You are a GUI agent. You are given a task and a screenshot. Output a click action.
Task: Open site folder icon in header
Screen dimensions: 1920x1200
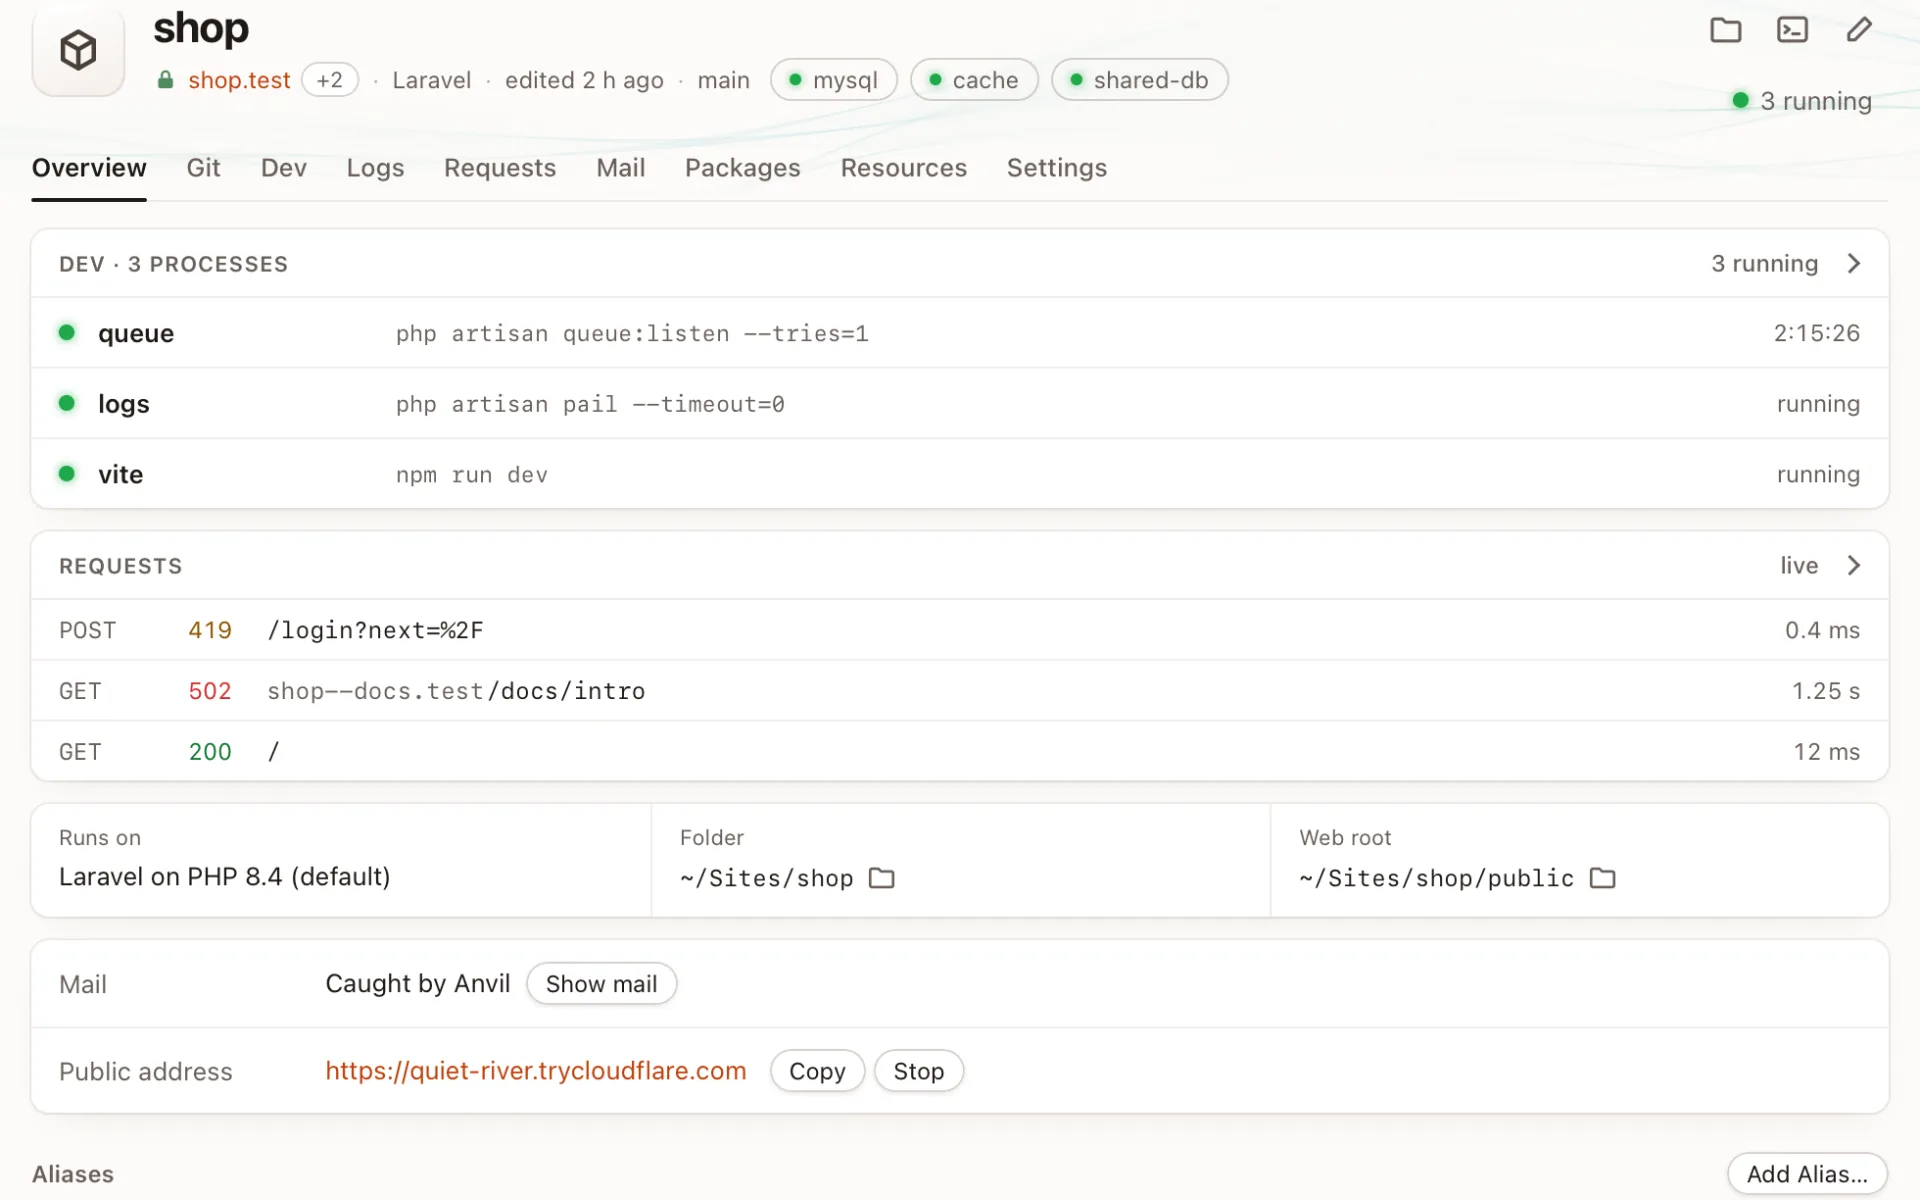[1725, 30]
